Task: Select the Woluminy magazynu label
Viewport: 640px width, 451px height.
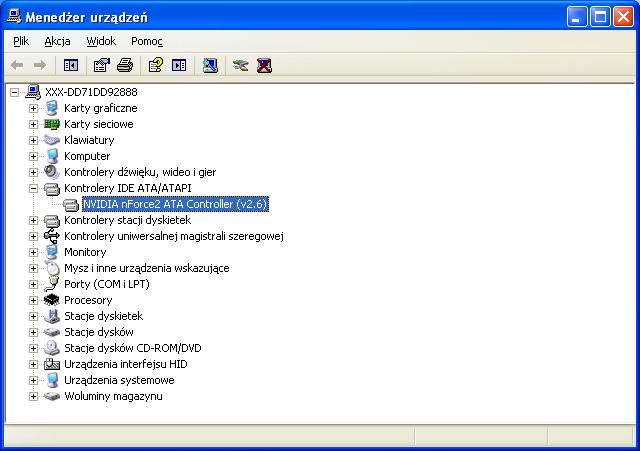Action: coord(113,396)
